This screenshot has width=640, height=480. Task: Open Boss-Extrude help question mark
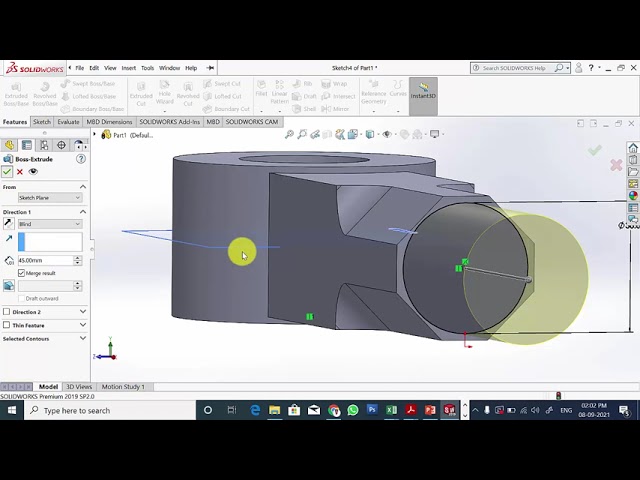(x=81, y=159)
